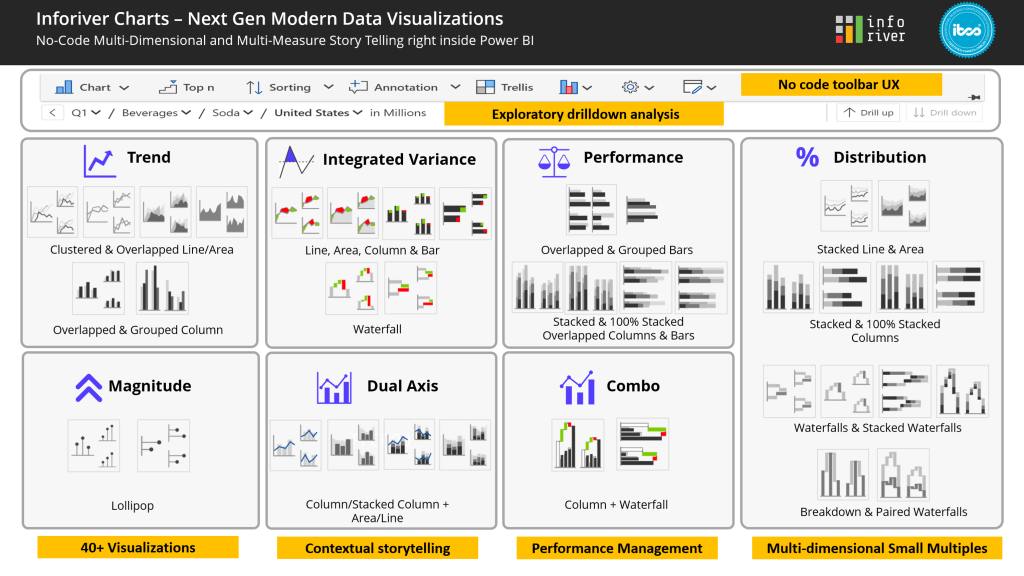This screenshot has height=576, width=1024.
Task: Select the Lollipop vertical chart thumbnail
Action: (94, 445)
